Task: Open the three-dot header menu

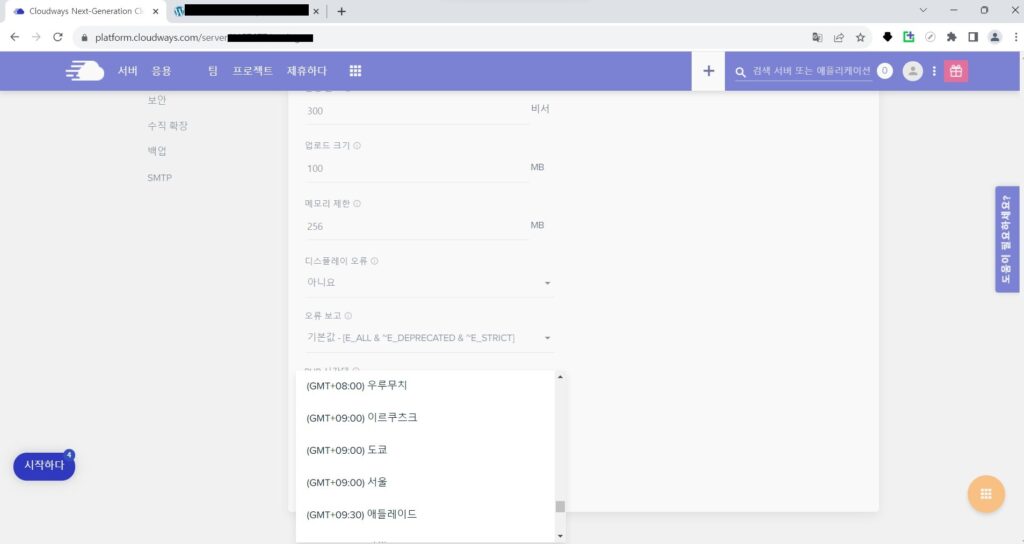Action: (x=934, y=71)
